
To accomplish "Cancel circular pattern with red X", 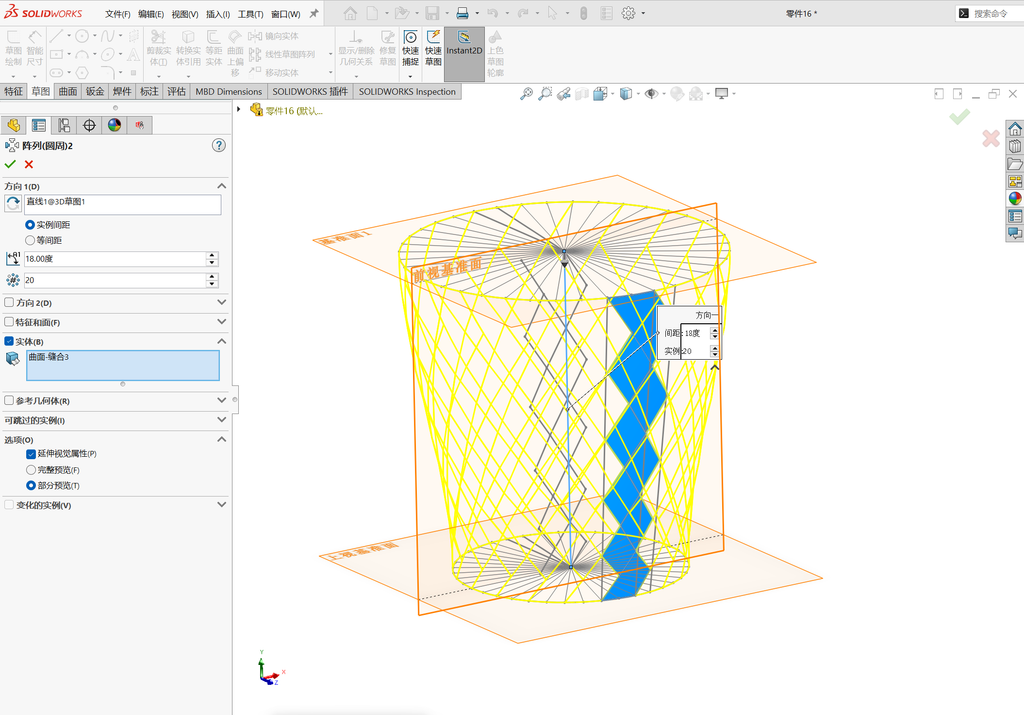I will pyautogui.click(x=29, y=165).
